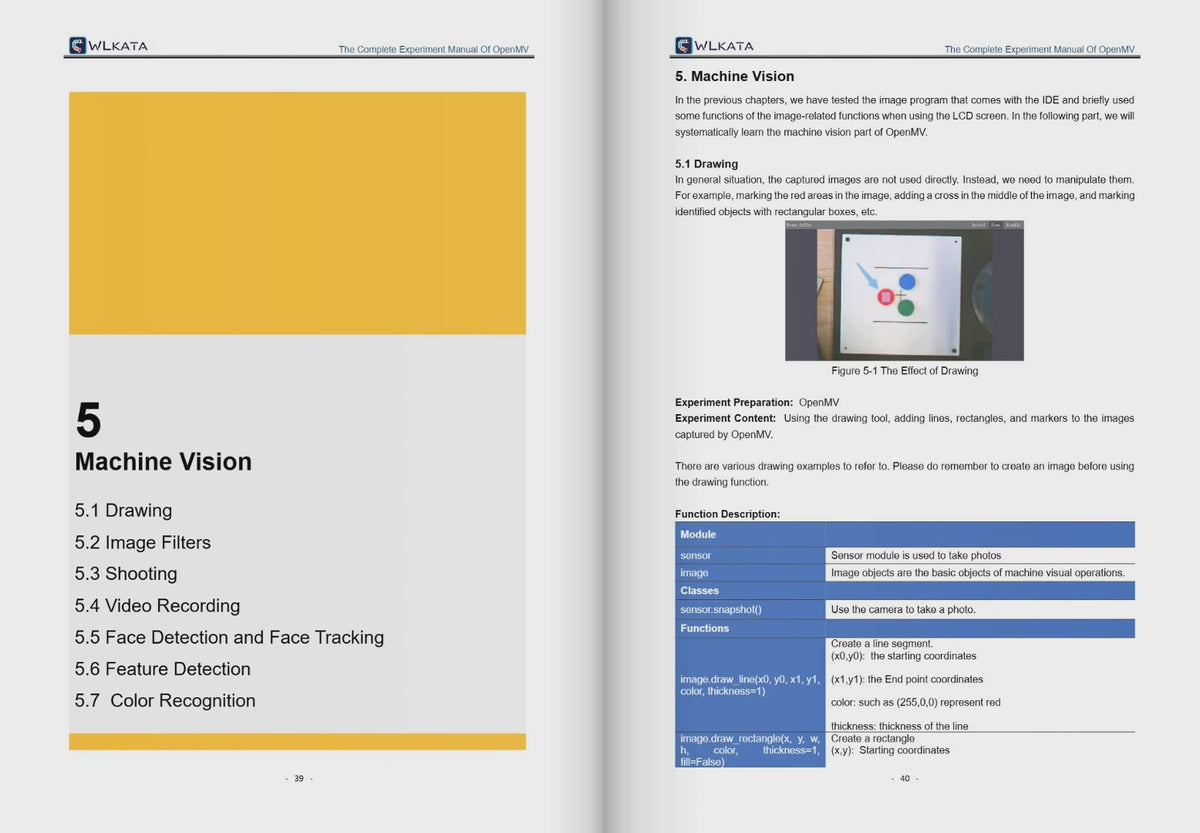The width and height of the screenshot is (1200, 833).
Task: Click page number 40 at bottom
Action: point(904,779)
